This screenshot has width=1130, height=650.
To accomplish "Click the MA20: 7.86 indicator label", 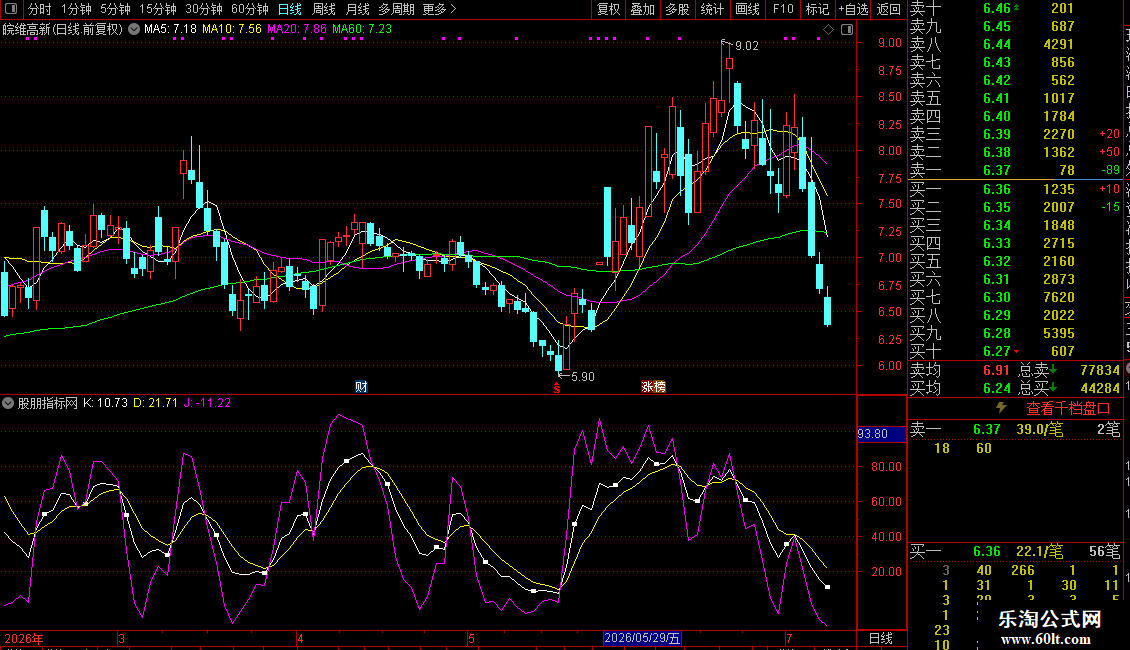I will 296,29.
